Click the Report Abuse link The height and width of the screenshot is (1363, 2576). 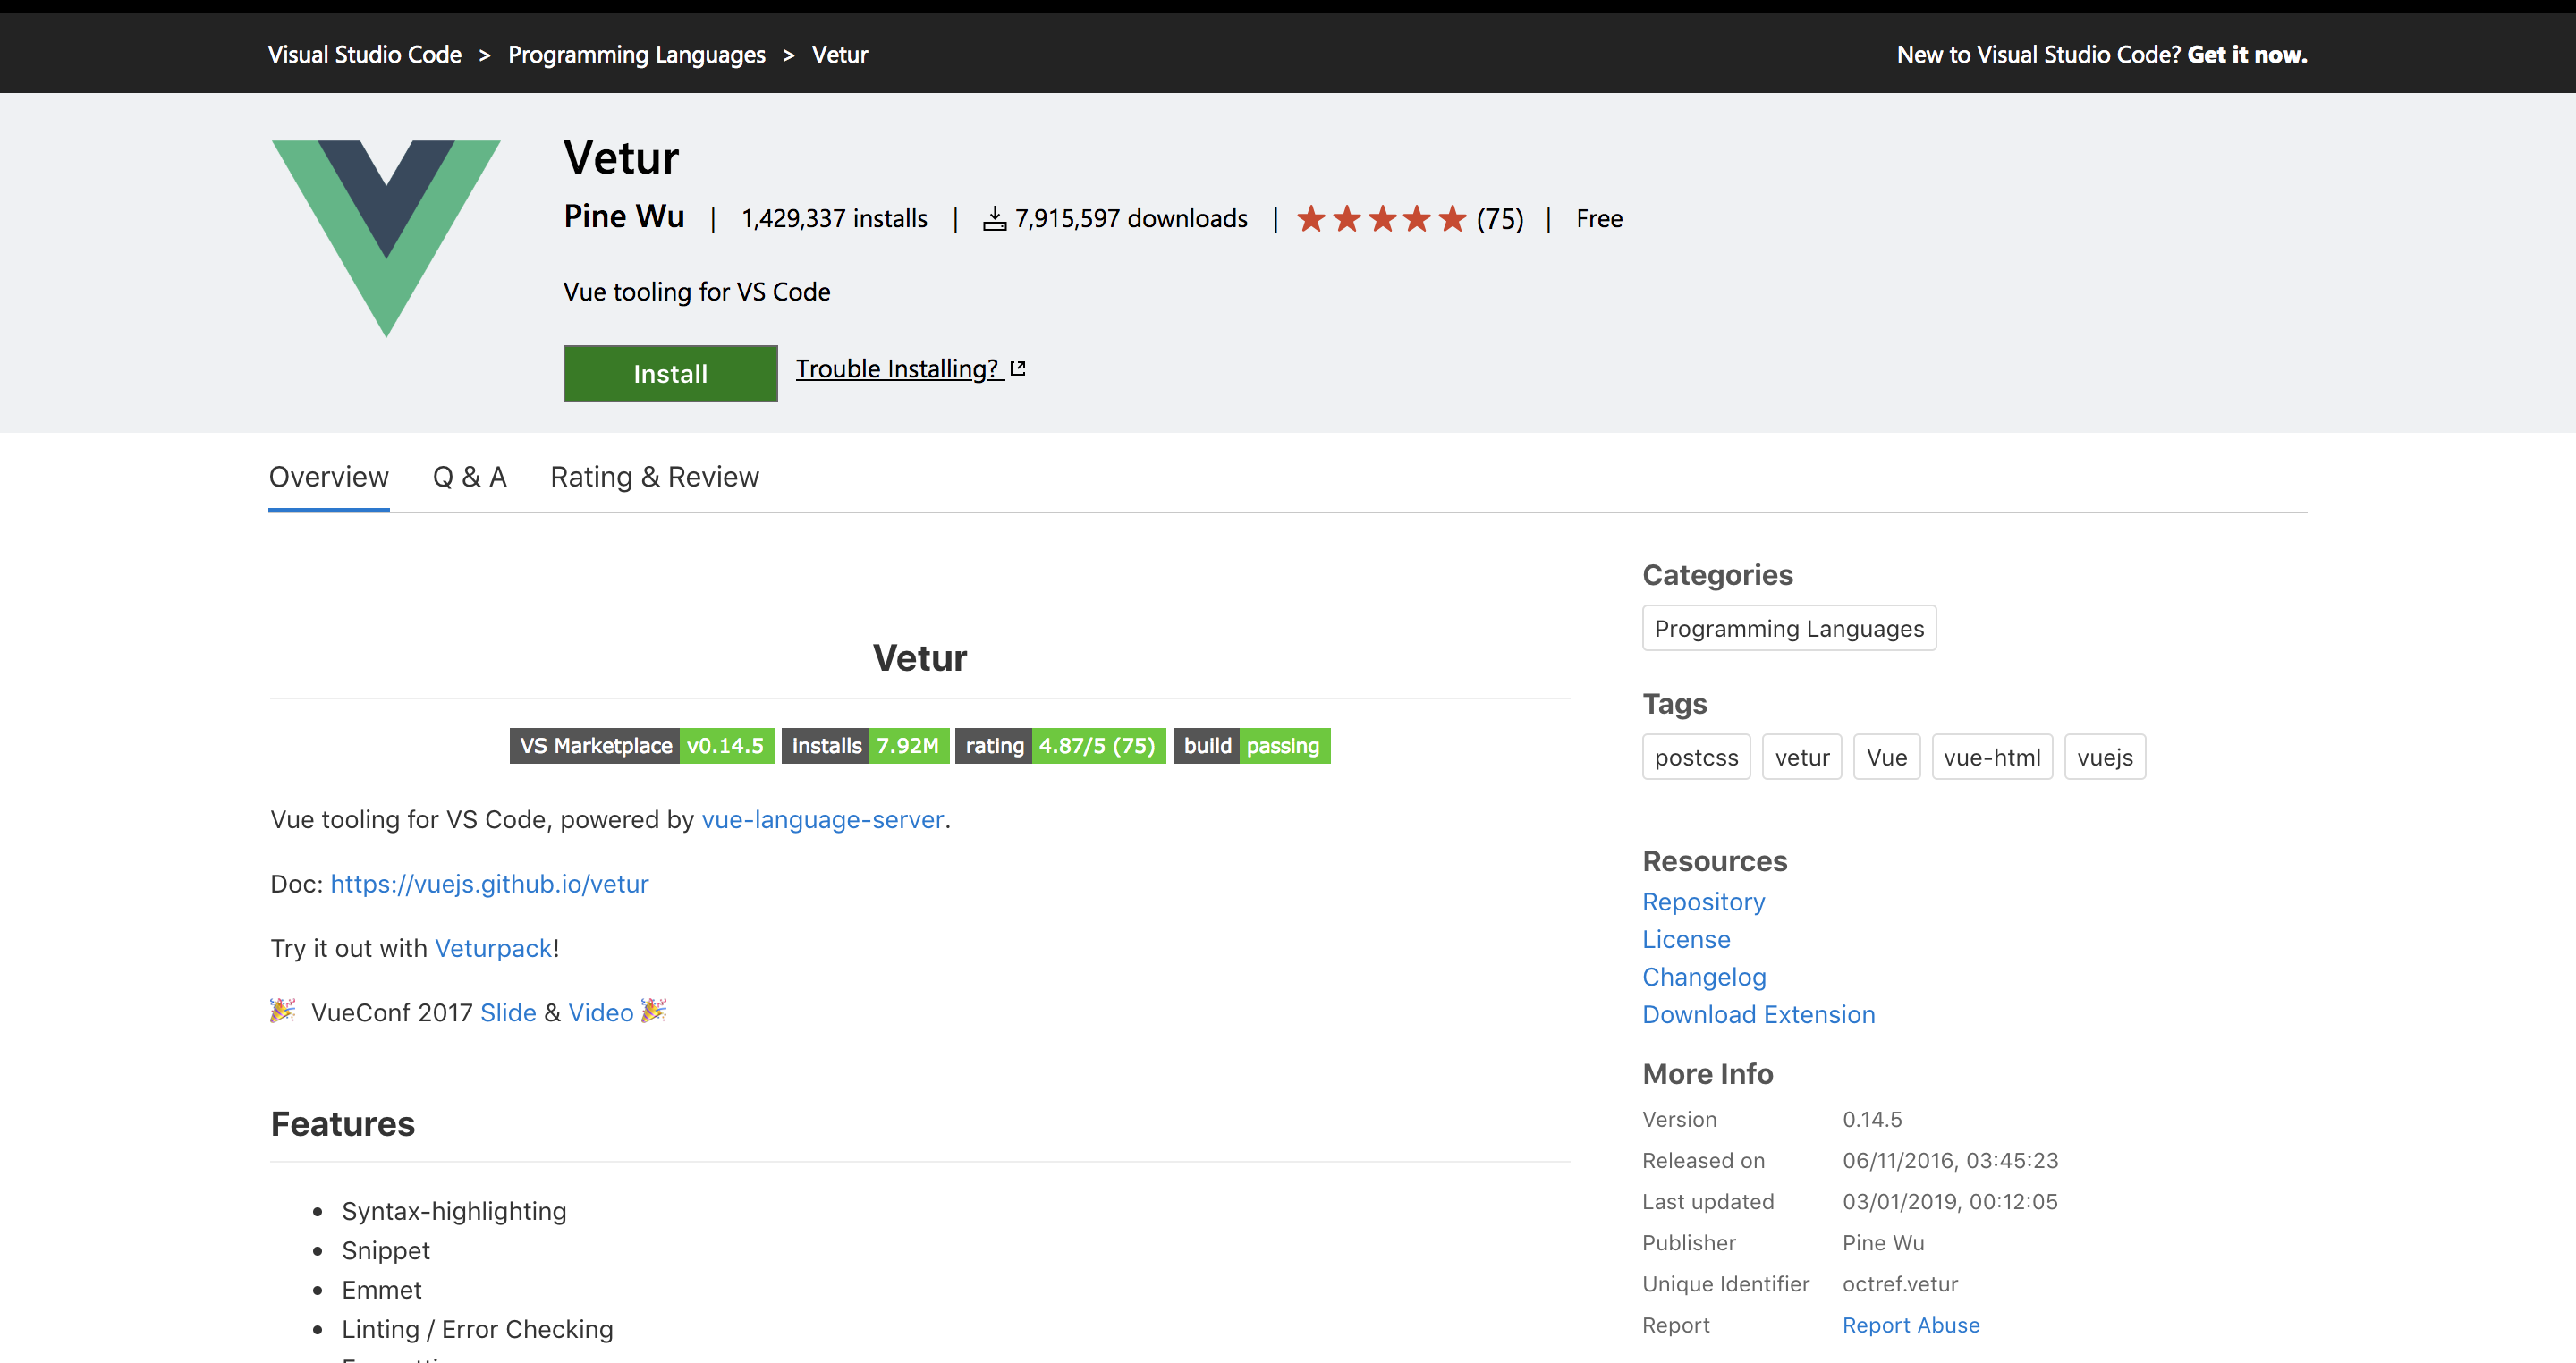point(1910,1325)
